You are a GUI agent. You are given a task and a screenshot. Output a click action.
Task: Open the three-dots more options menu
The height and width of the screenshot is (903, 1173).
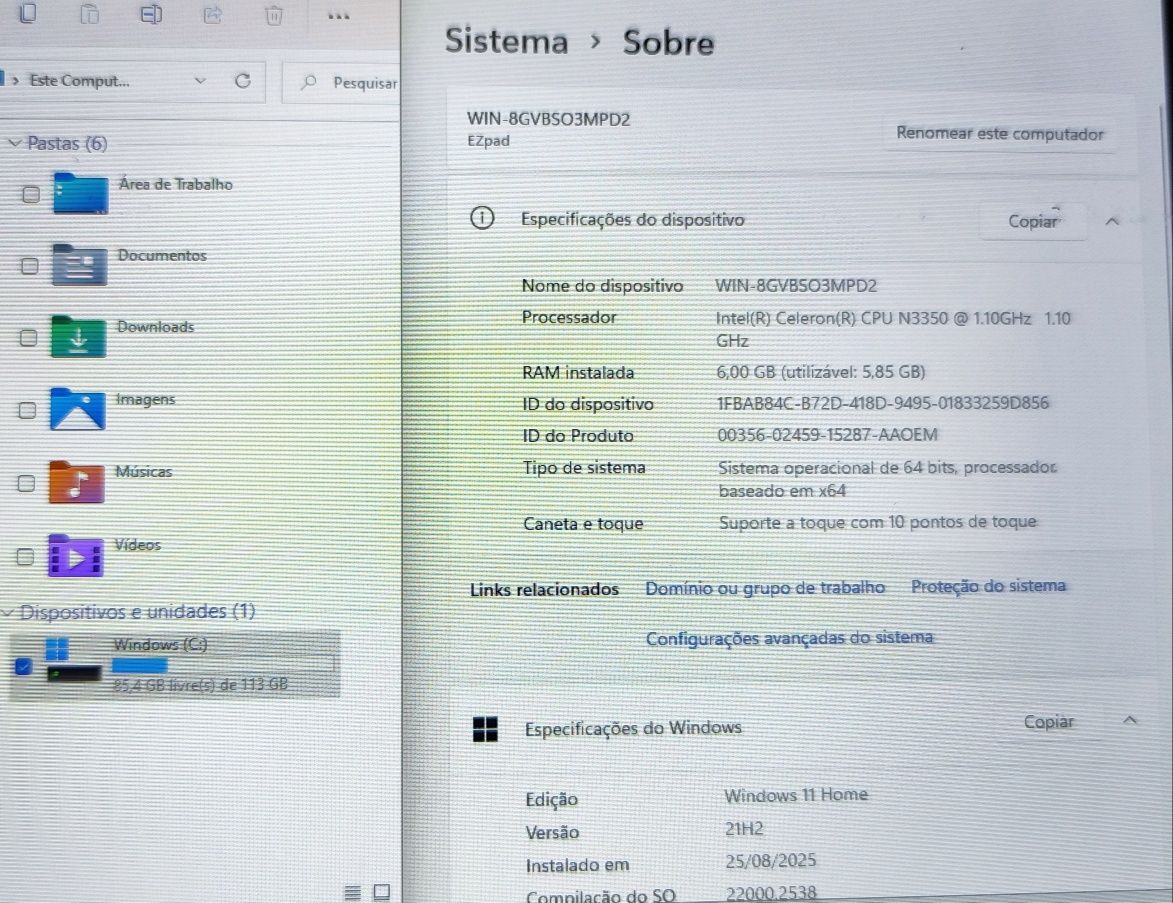click(x=338, y=16)
